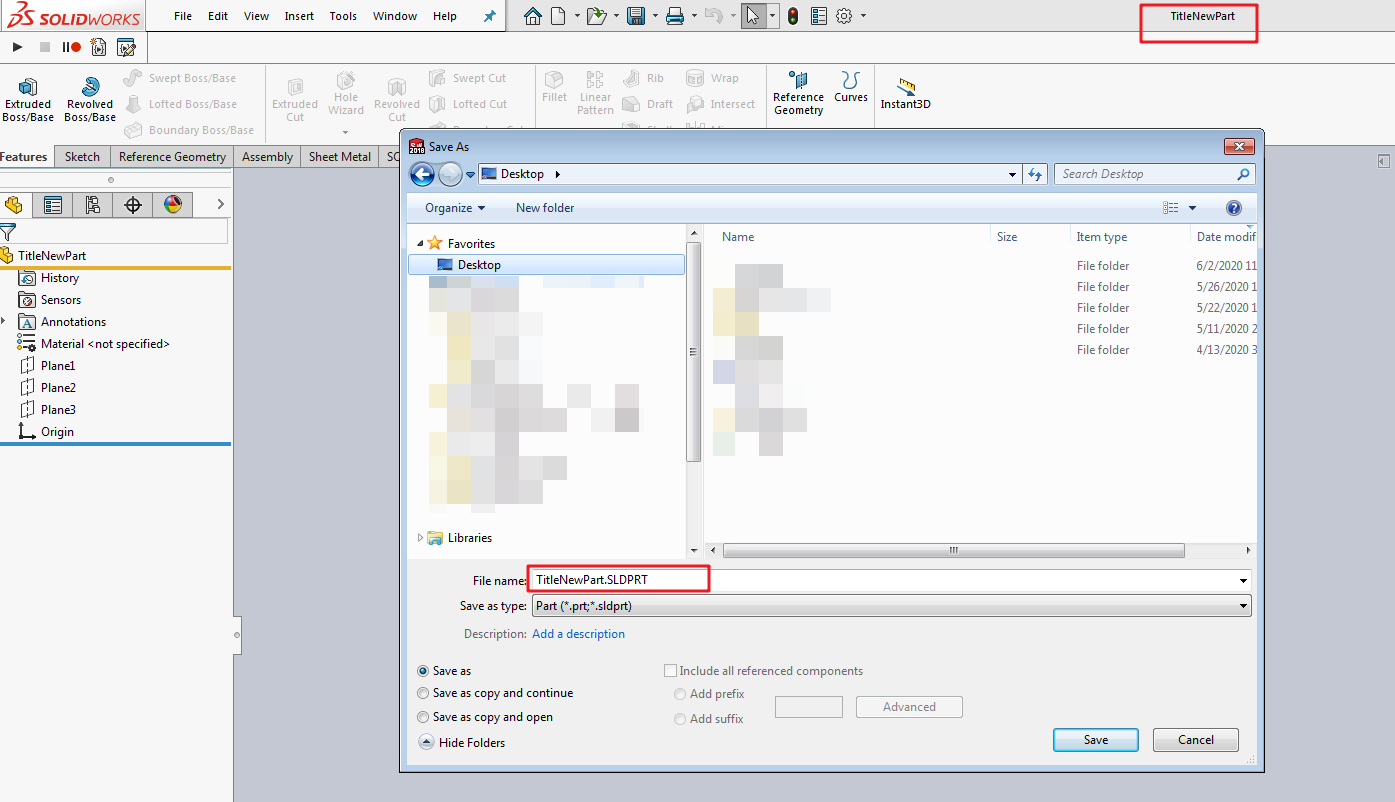Expand the address bar path dropdown

[x=1013, y=174]
